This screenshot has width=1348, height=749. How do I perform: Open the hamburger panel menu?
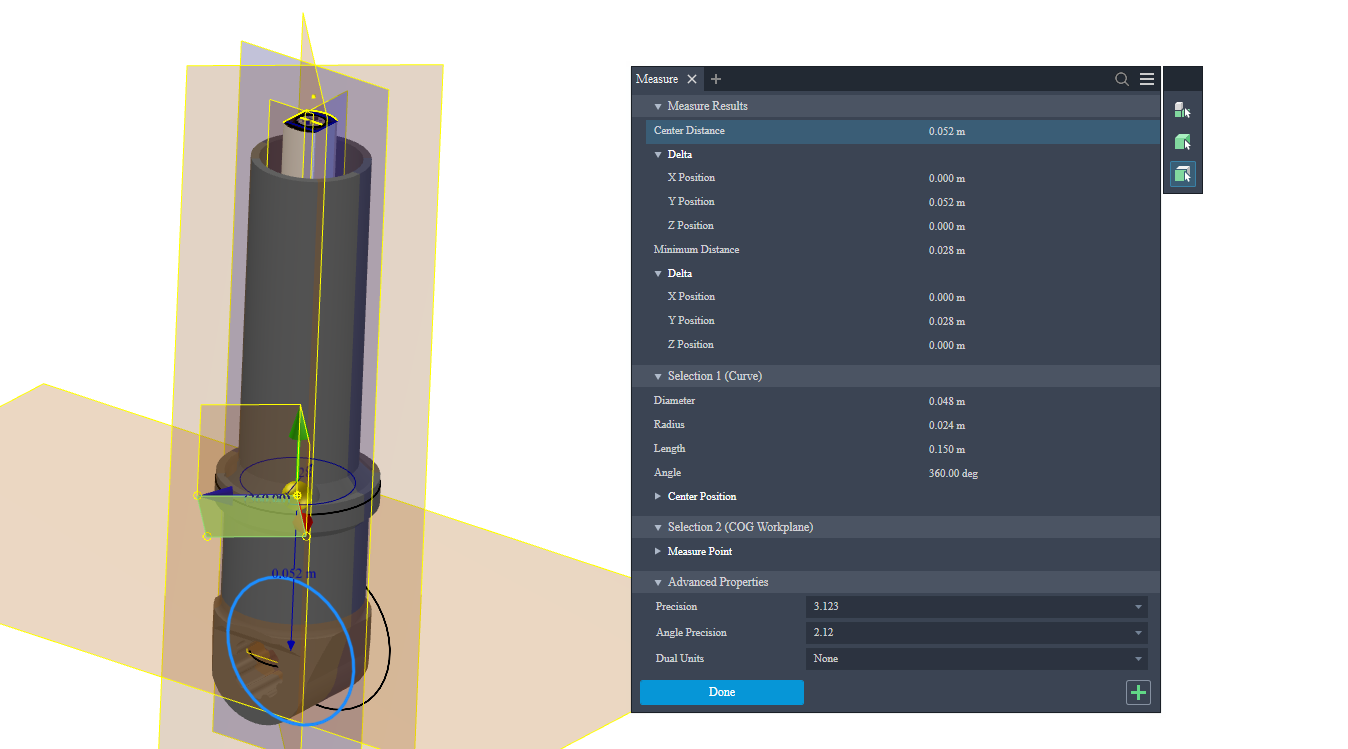pos(1147,79)
